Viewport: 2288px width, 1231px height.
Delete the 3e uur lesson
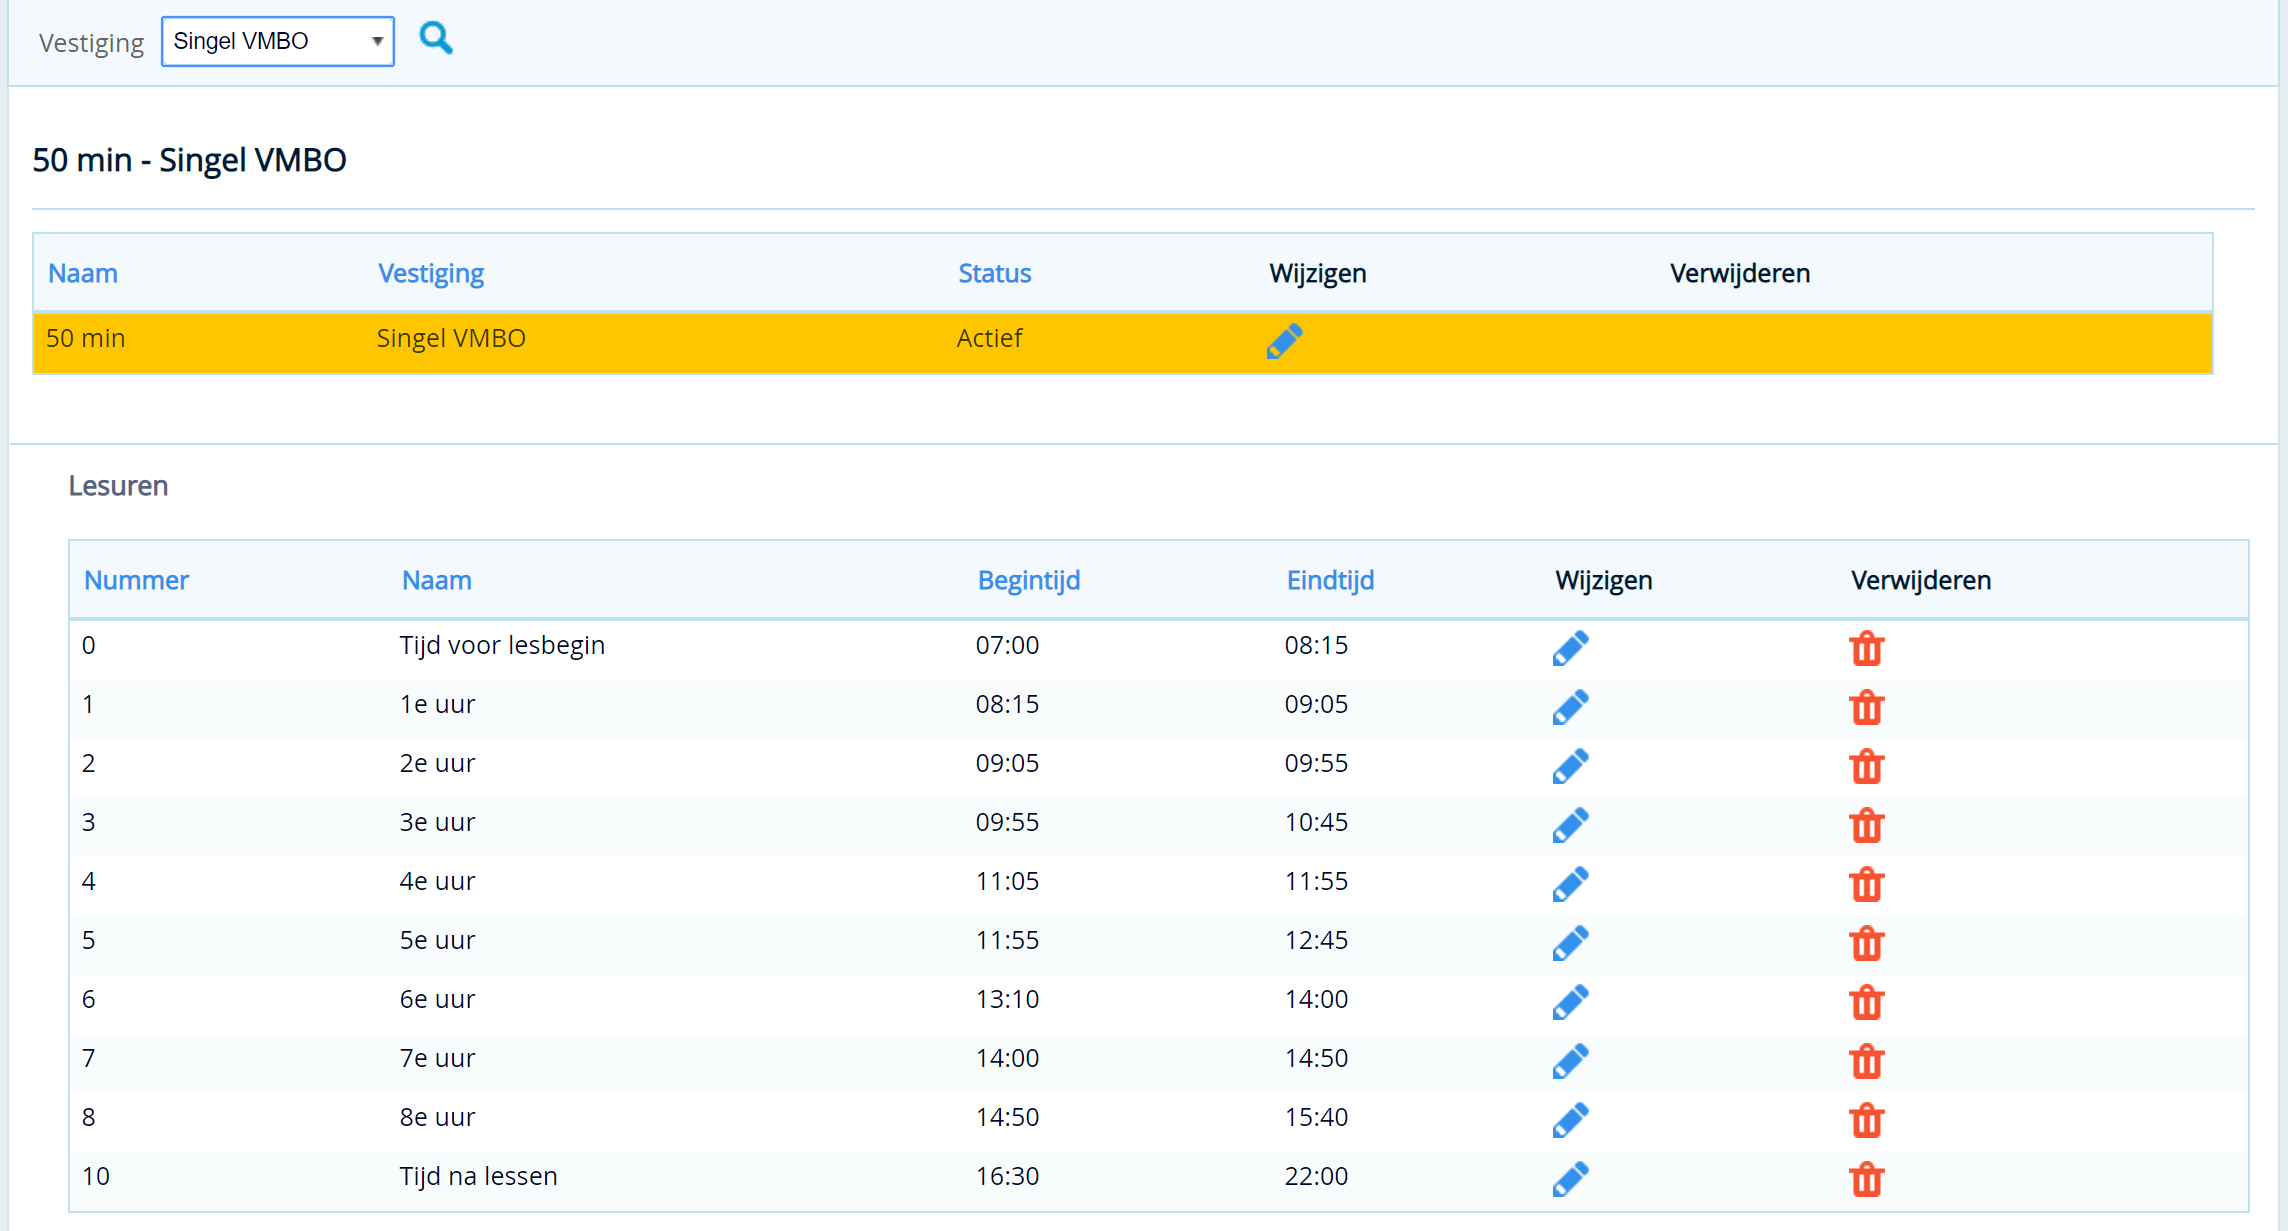point(1866,826)
